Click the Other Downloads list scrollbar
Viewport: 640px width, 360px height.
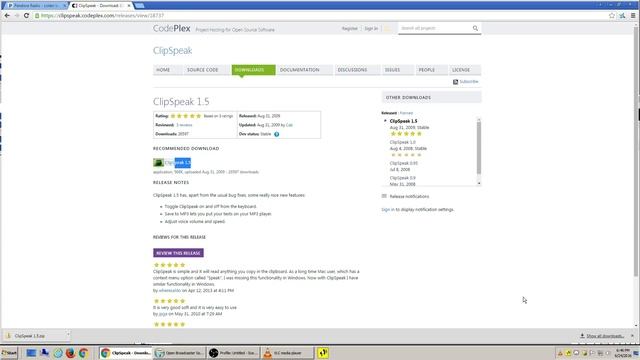pyautogui.click(x=479, y=147)
